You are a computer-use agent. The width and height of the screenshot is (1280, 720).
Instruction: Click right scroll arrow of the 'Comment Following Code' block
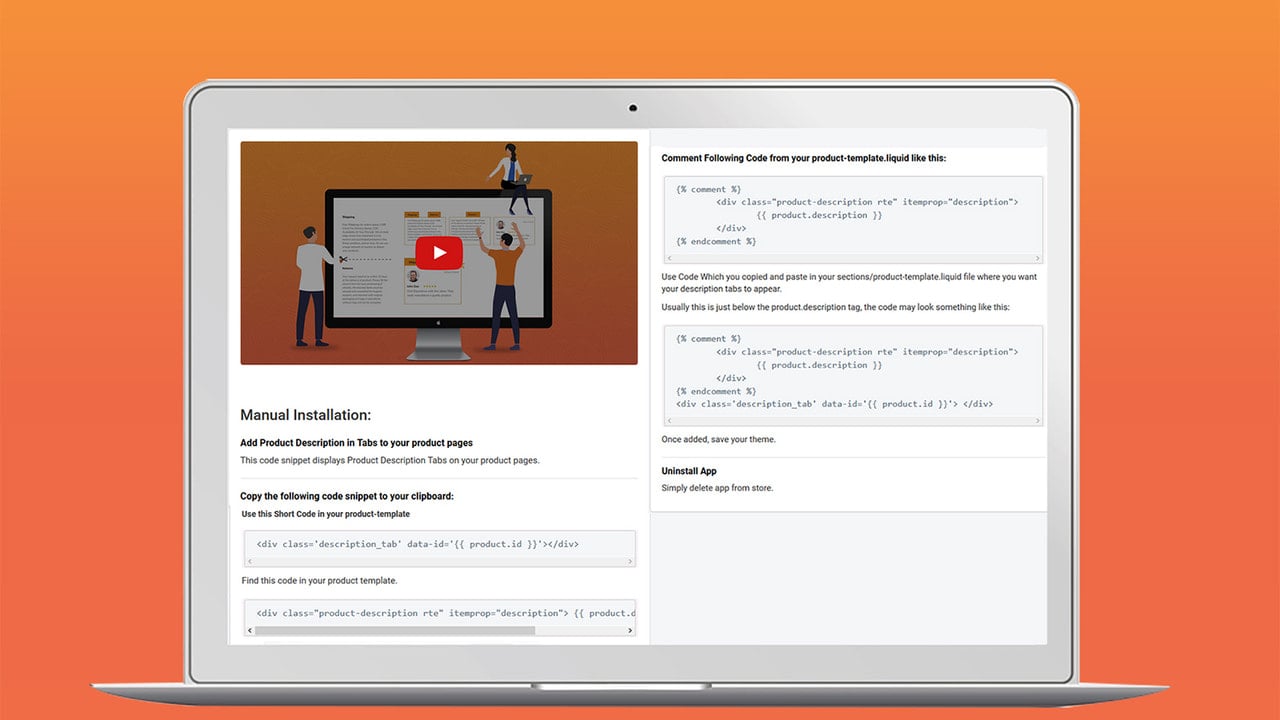tap(1038, 259)
